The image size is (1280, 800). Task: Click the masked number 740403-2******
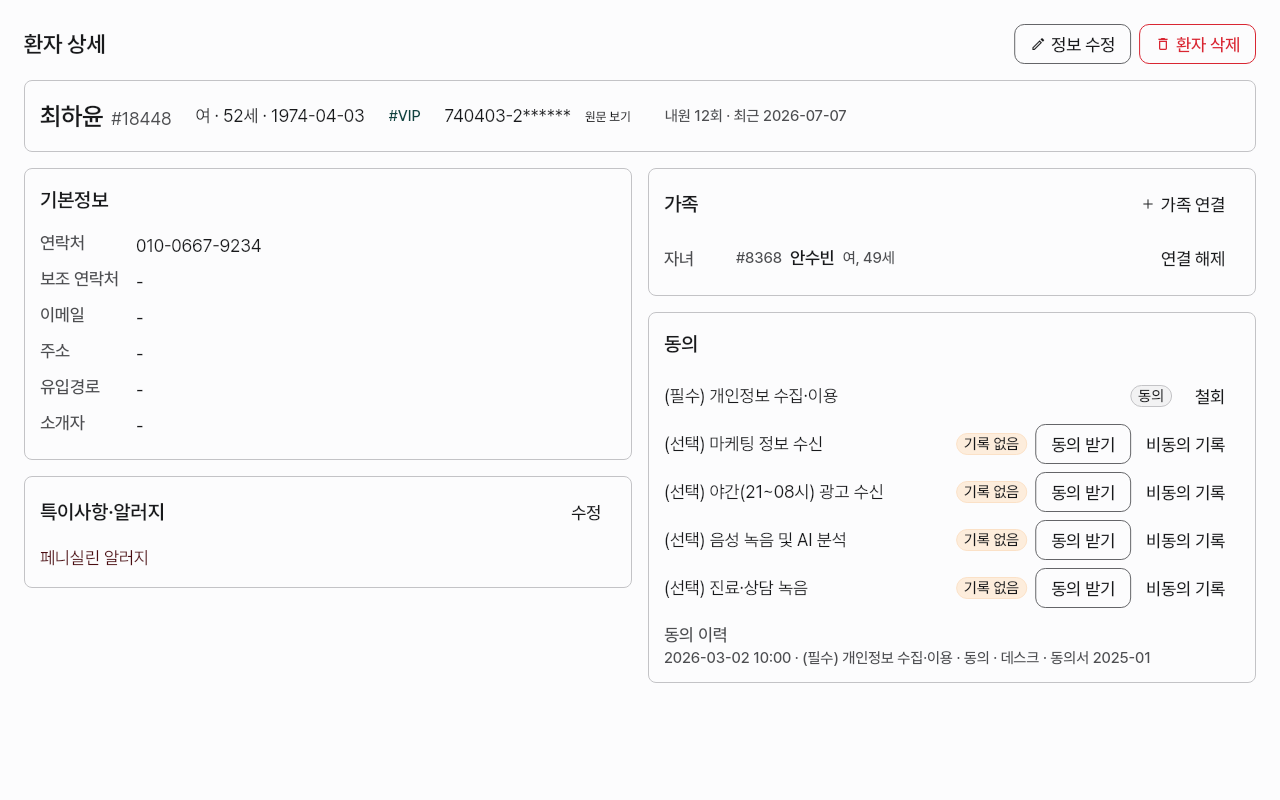point(508,116)
